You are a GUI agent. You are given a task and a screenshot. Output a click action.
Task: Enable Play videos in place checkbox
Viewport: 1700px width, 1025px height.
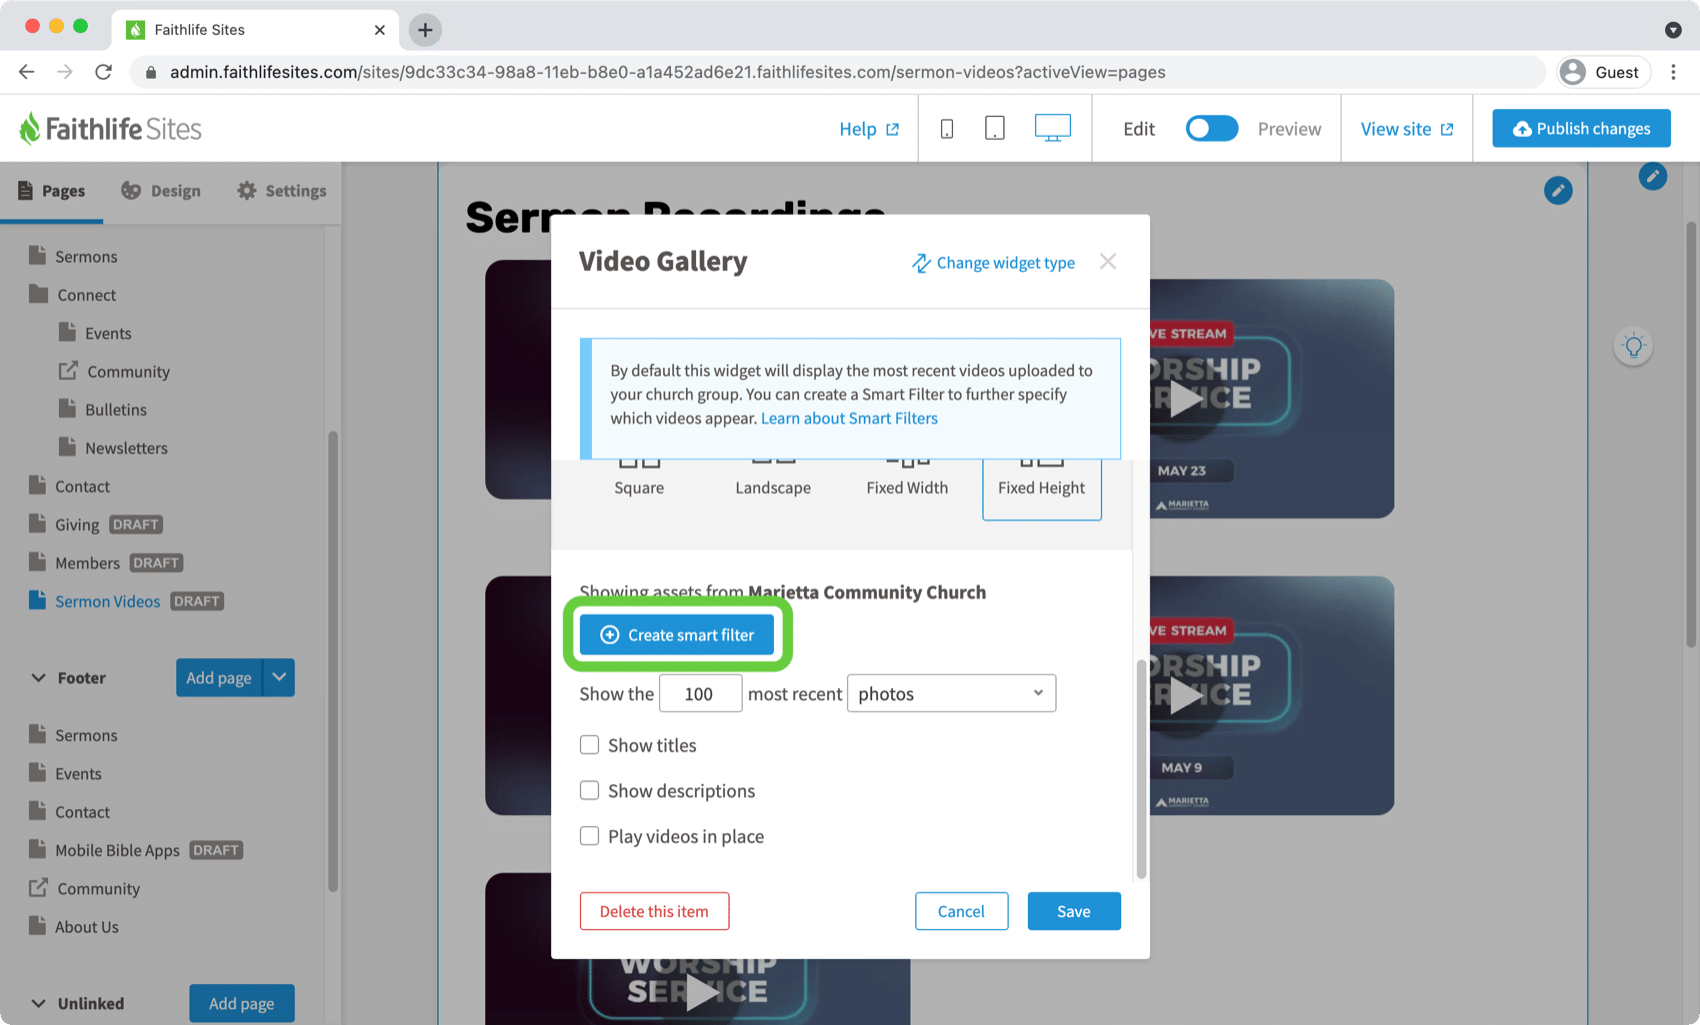click(589, 836)
